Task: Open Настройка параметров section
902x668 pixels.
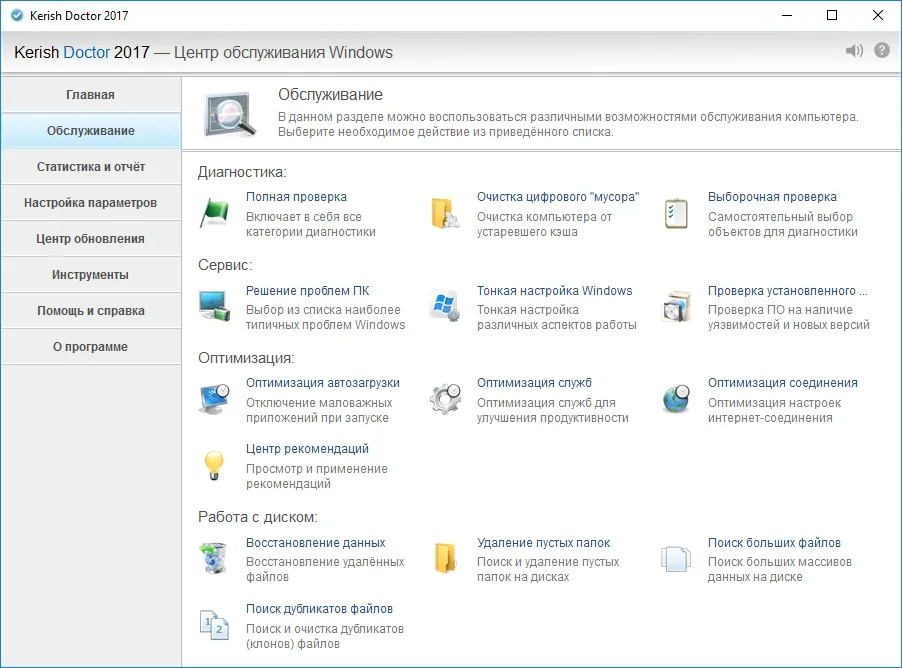Action: pyautogui.click(x=90, y=203)
